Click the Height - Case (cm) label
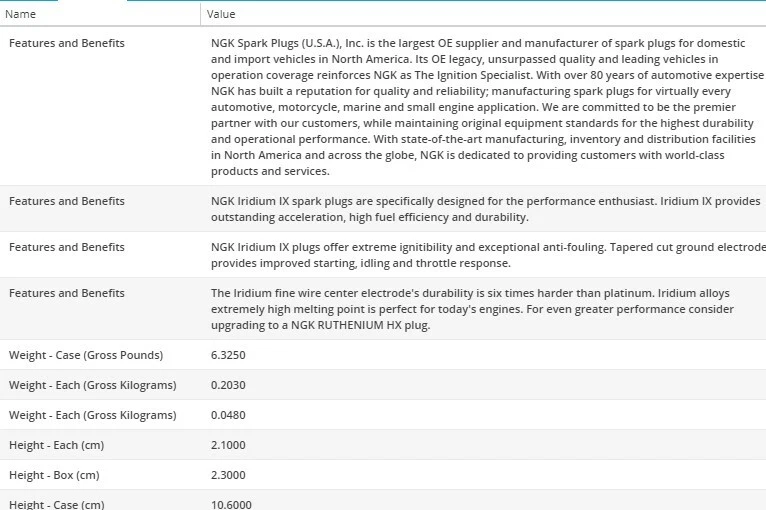The height and width of the screenshot is (510, 766). (56, 504)
